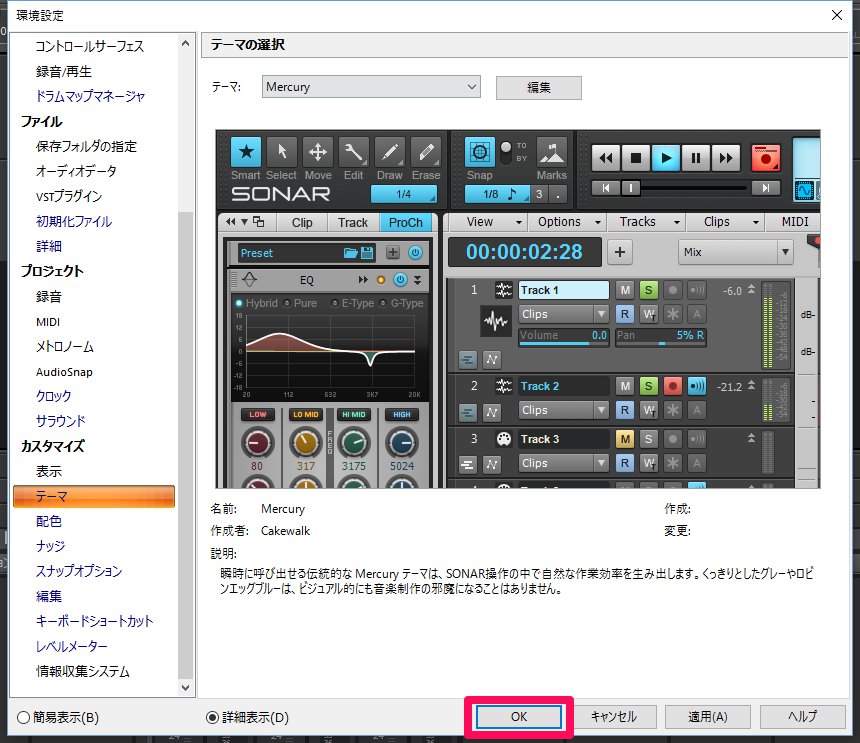Click the pause transport button in preview
860x743 pixels.
tap(695, 158)
